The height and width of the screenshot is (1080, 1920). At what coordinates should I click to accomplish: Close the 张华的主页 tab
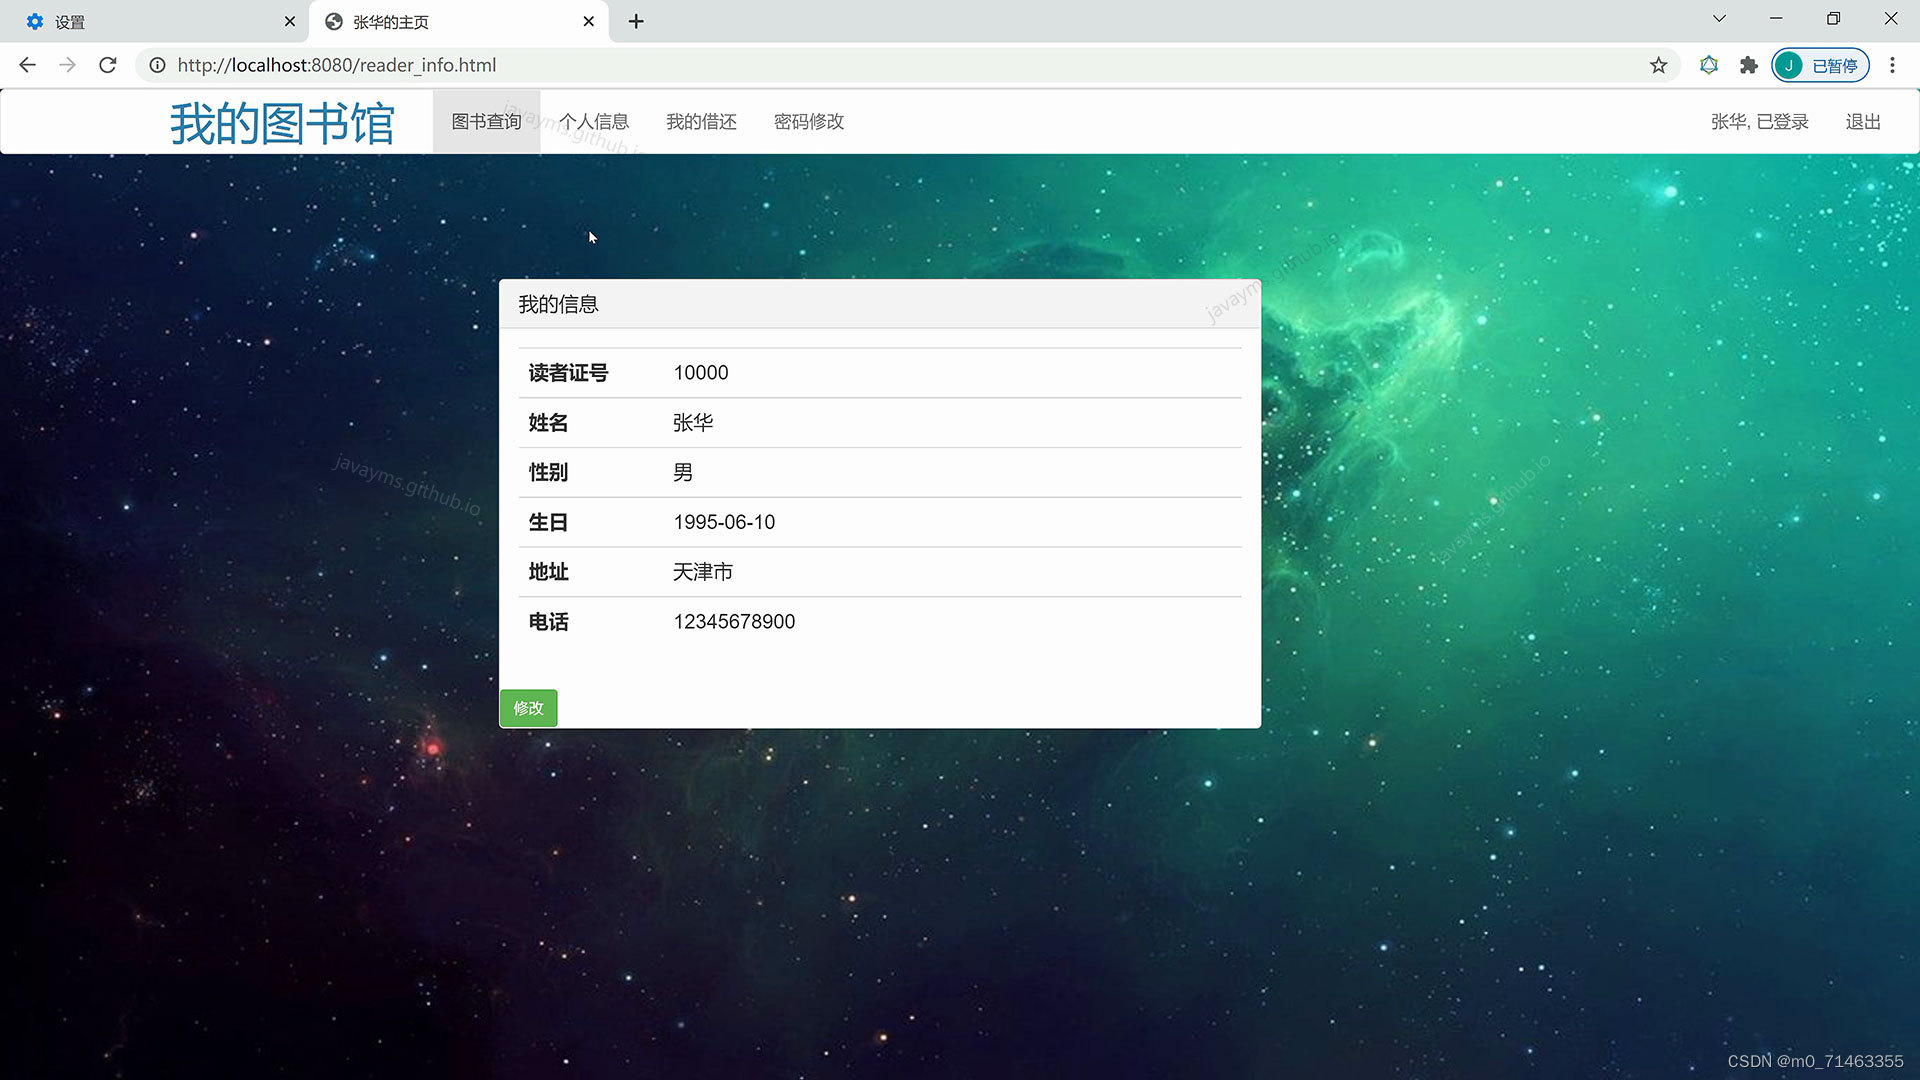click(588, 21)
